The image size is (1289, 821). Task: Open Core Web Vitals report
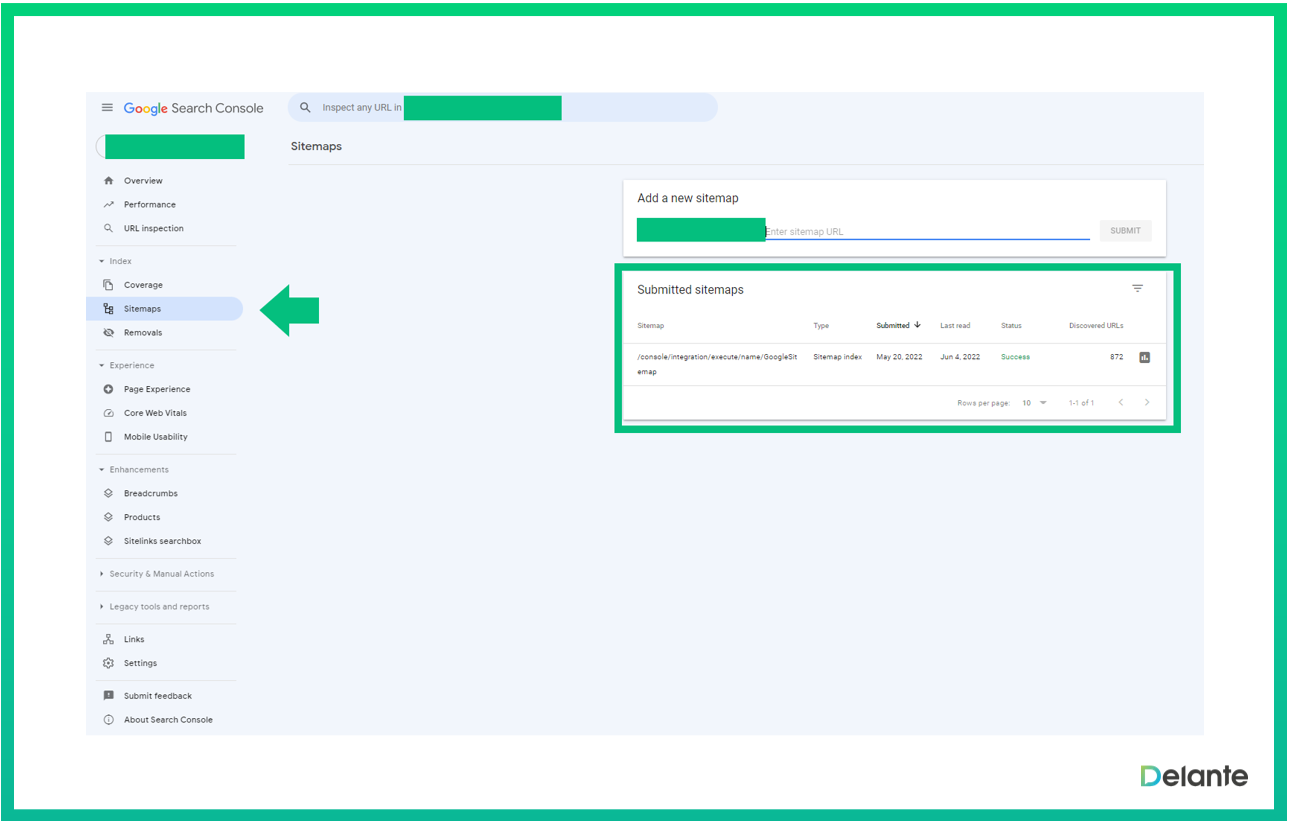tap(155, 413)
